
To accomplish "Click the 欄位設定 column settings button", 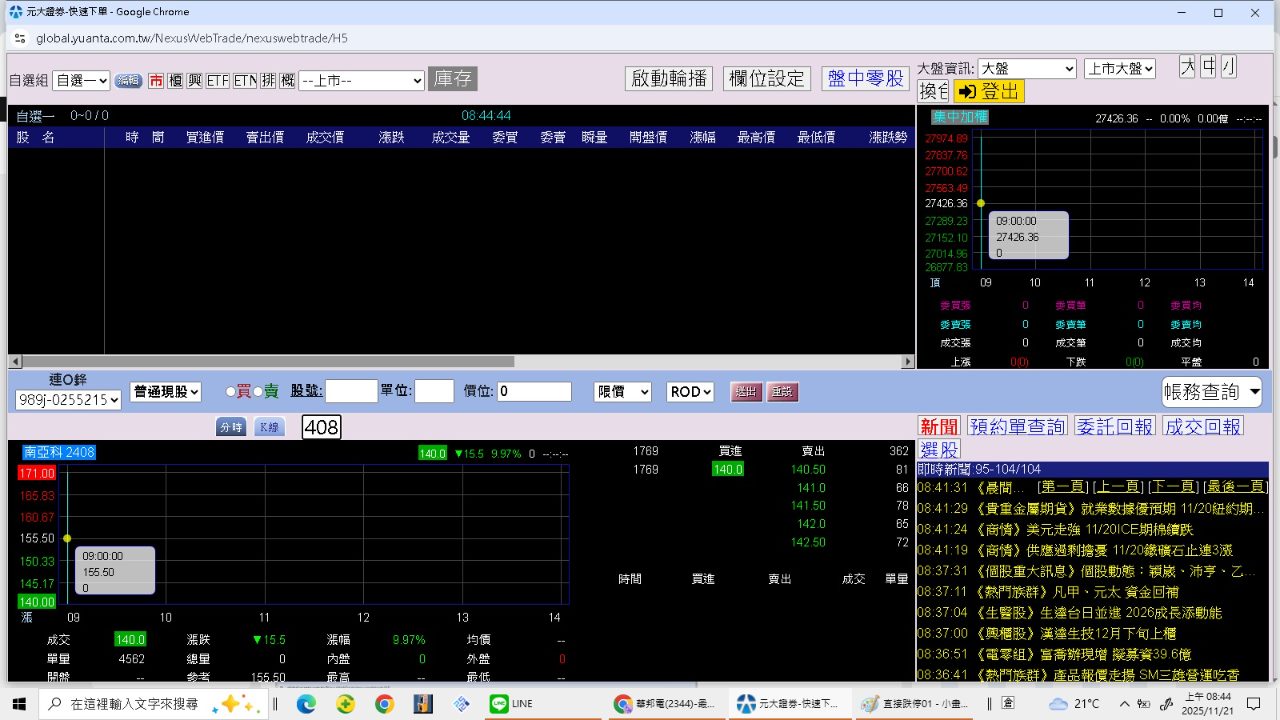I will tap(766, 79).
